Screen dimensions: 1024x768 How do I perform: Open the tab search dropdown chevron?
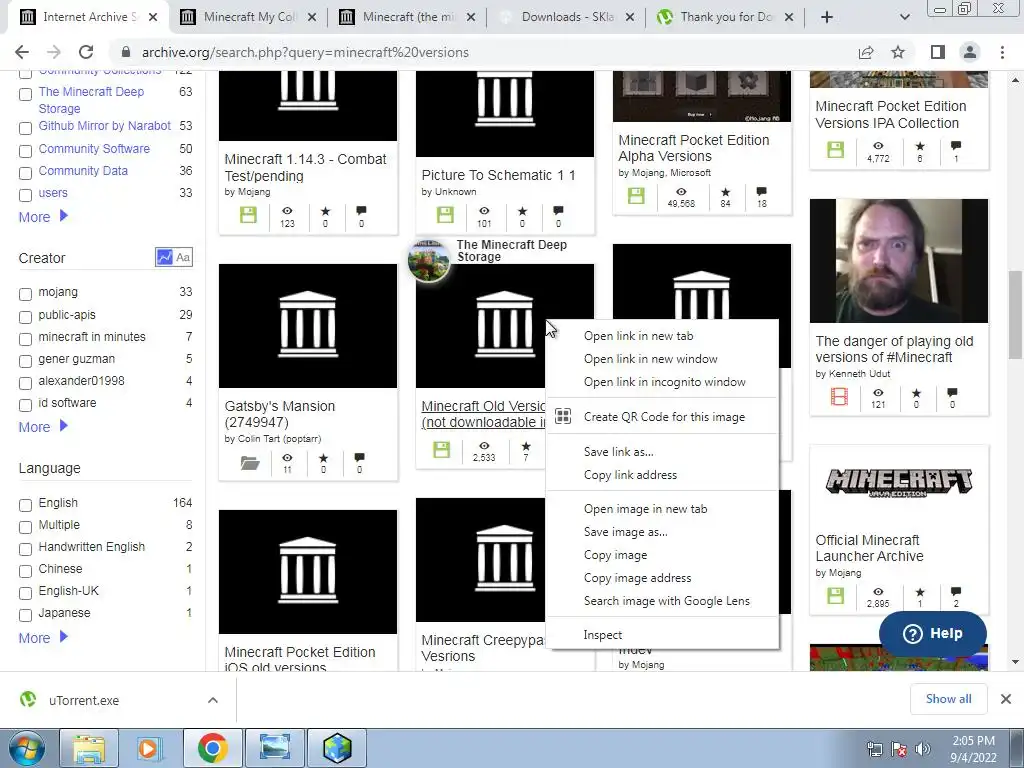point(904,17)
